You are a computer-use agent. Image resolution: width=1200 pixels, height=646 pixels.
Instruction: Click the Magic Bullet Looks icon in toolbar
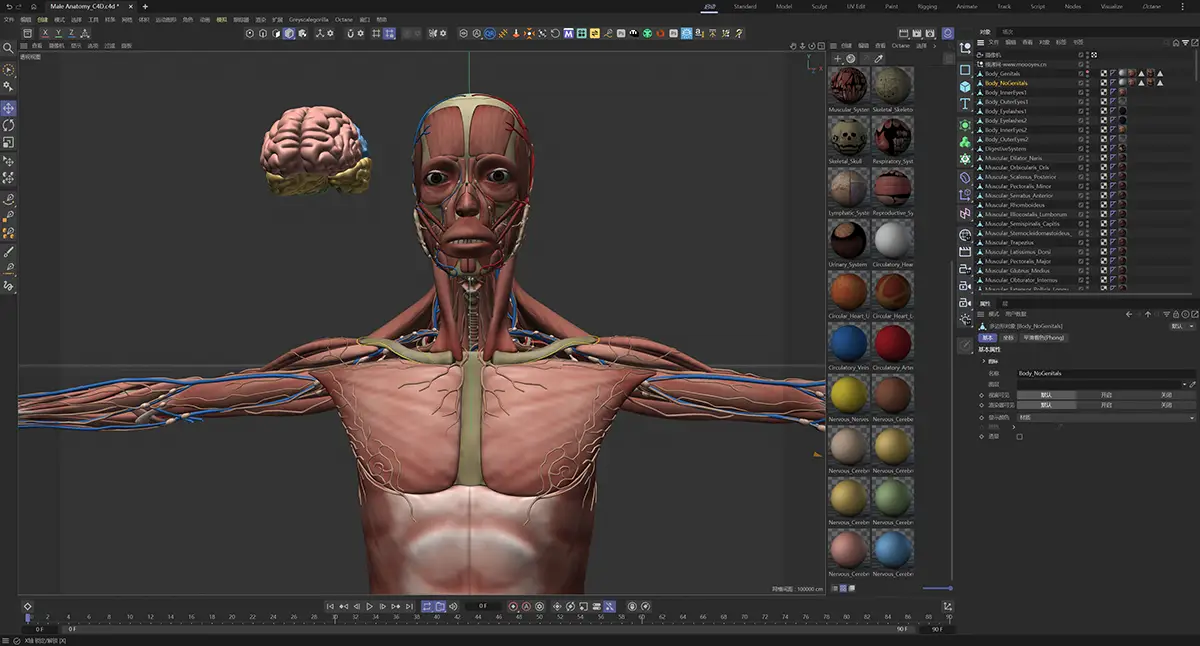pyautogui.click(x=567, y=33)
